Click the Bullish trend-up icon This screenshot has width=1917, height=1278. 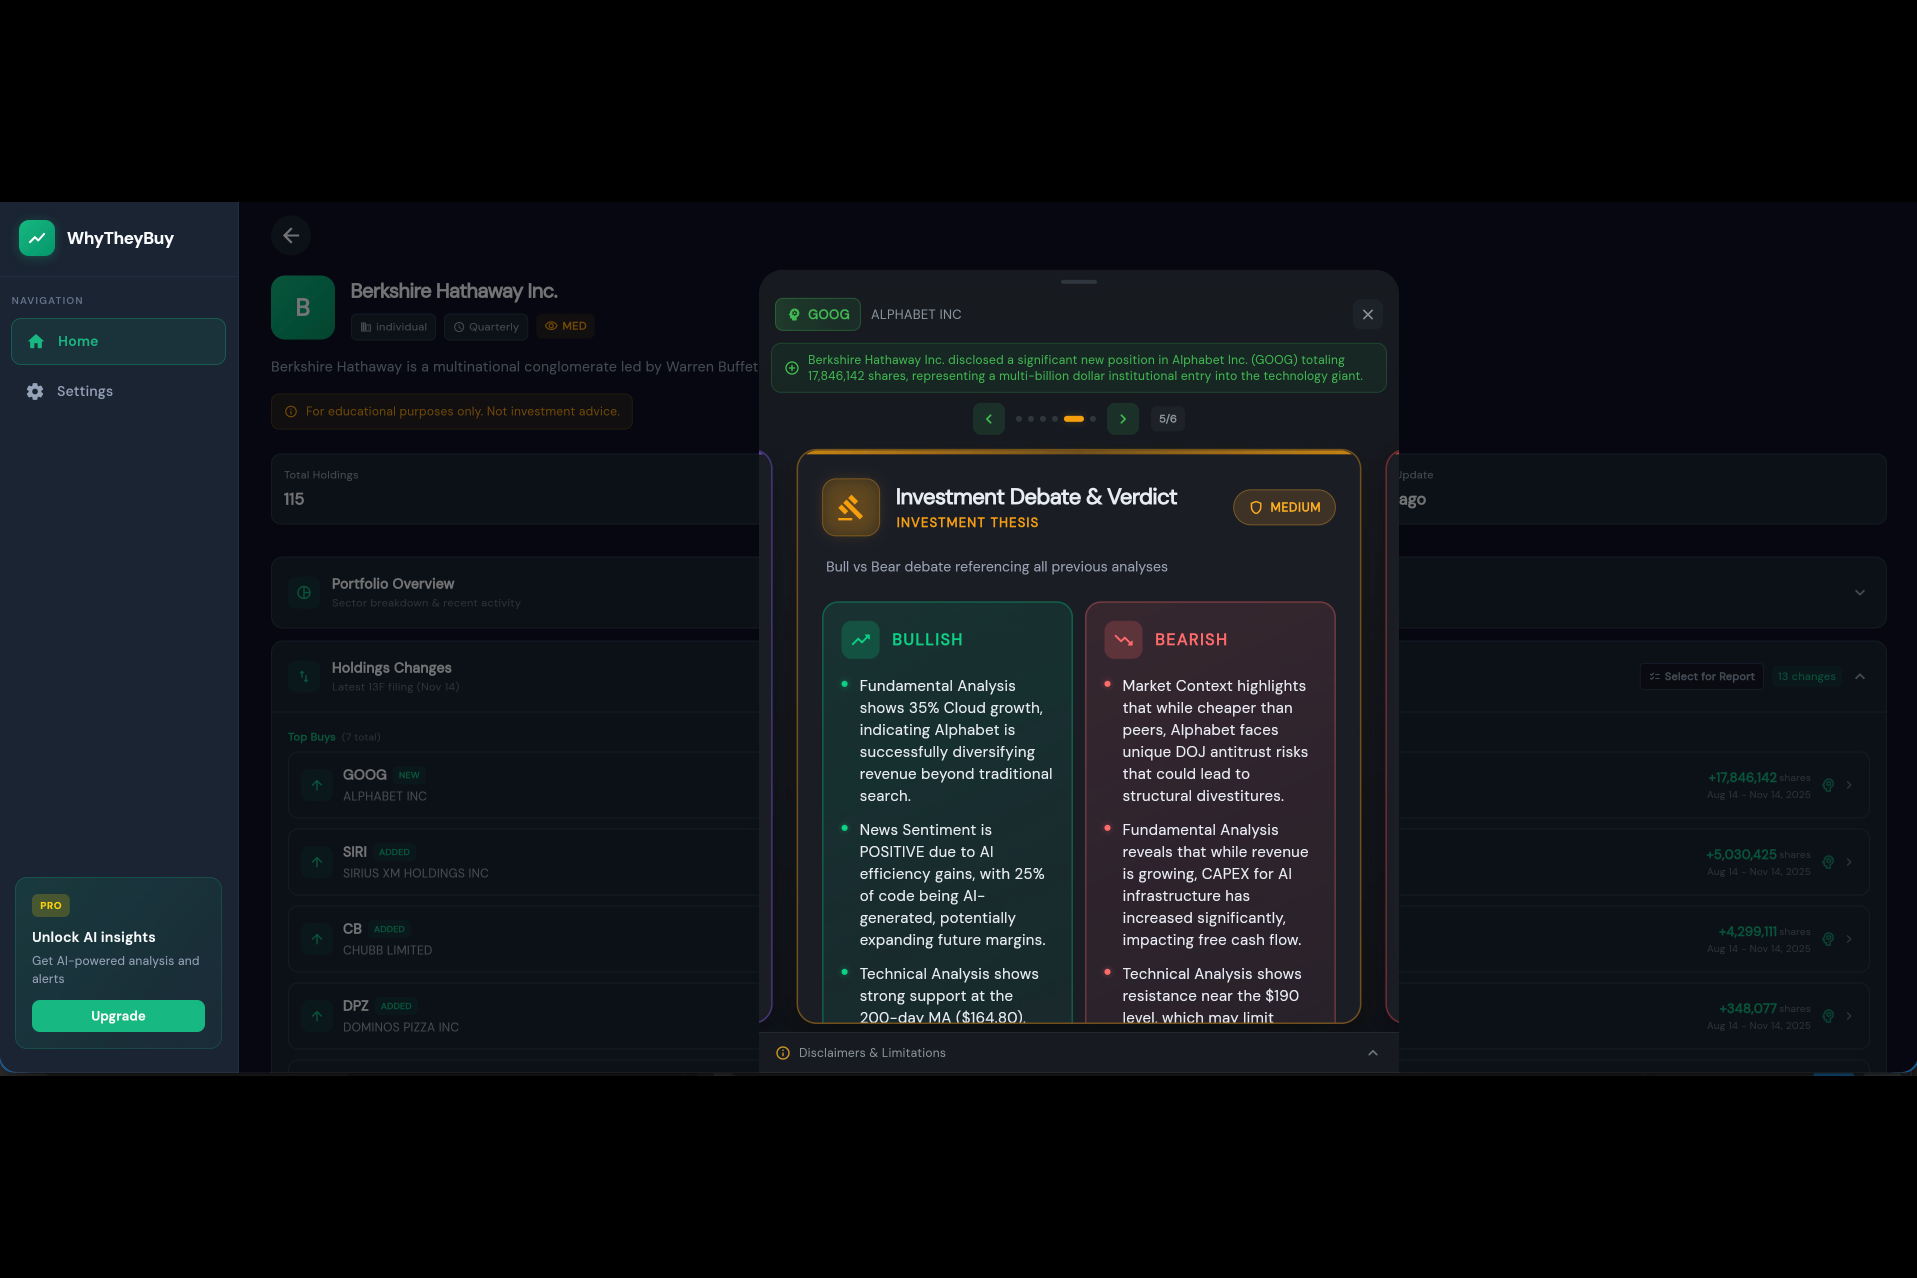(861, 640)
